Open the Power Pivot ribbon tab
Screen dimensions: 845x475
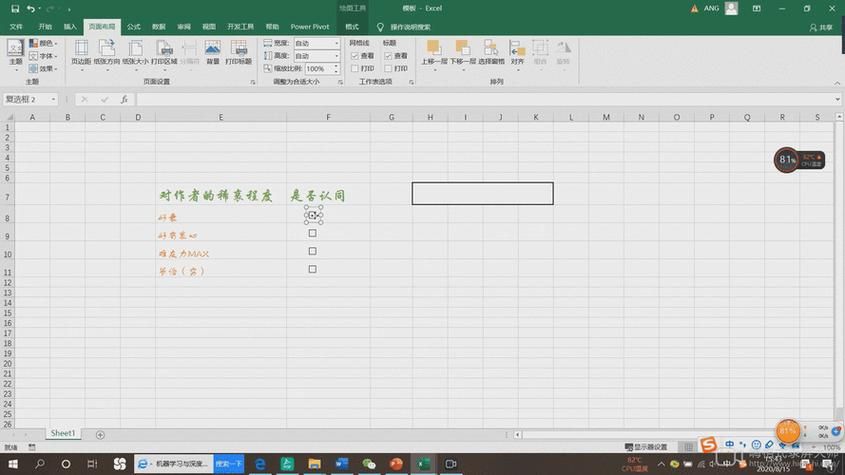coord(310,27)
